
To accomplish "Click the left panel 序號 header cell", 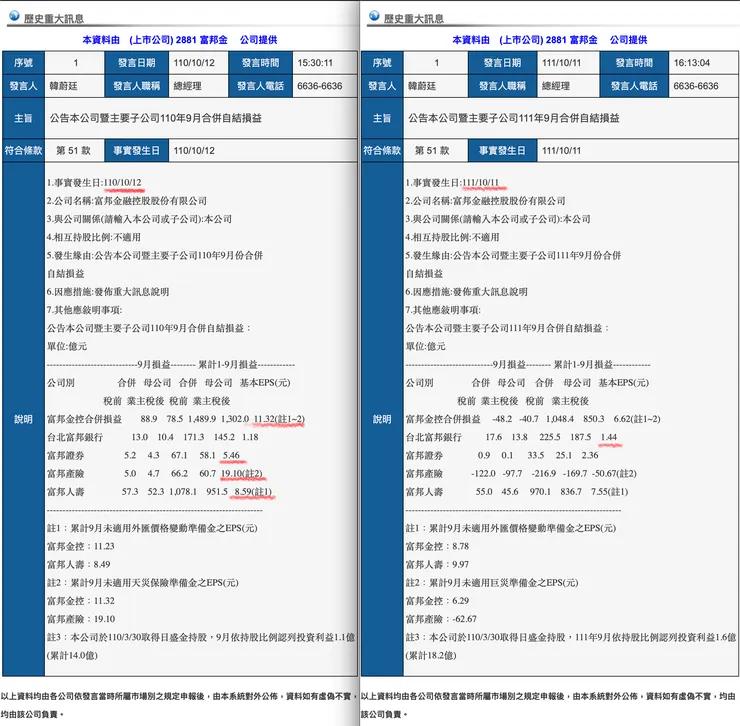I will pyautogui.click(x=23, y=63).
